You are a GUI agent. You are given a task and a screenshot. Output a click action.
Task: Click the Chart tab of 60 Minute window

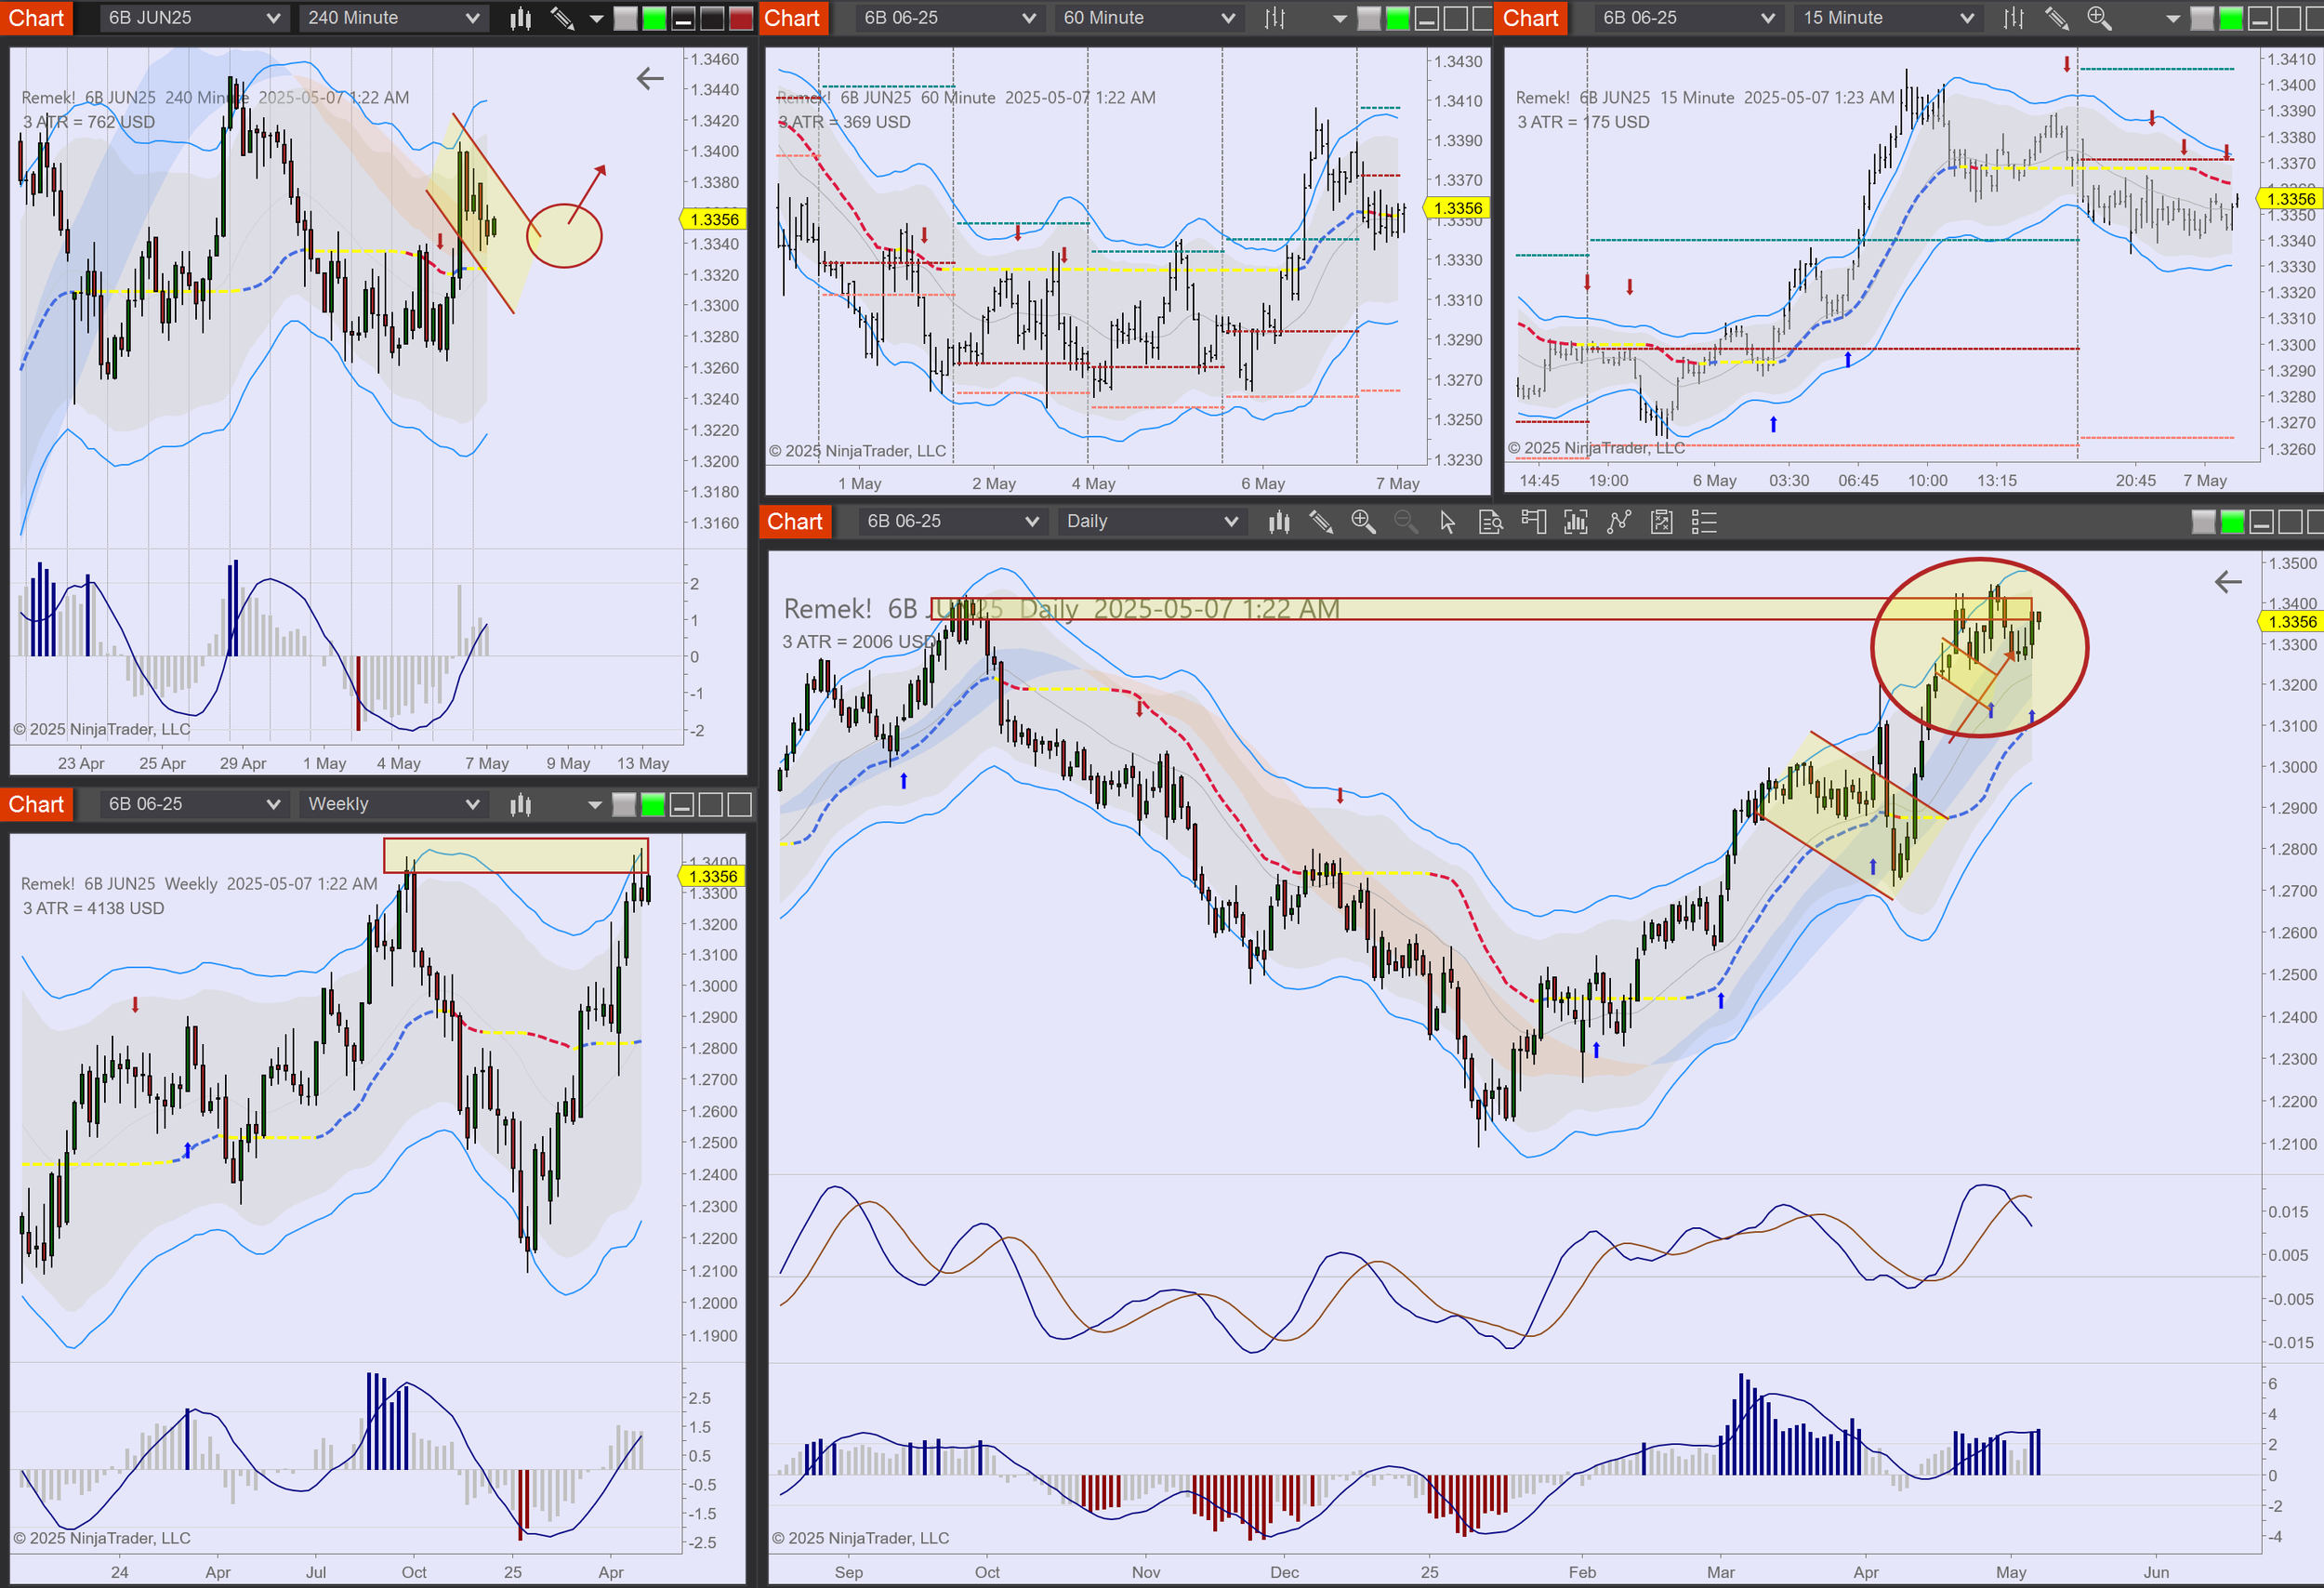(x=792, y=18)
